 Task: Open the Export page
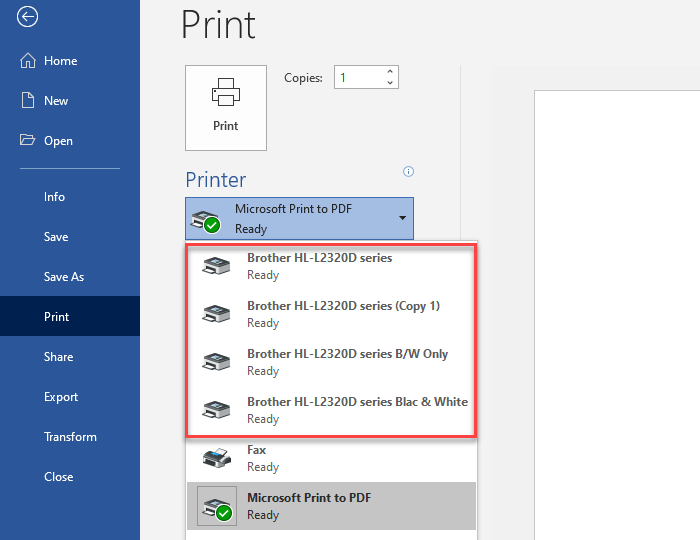coord(70,396)
